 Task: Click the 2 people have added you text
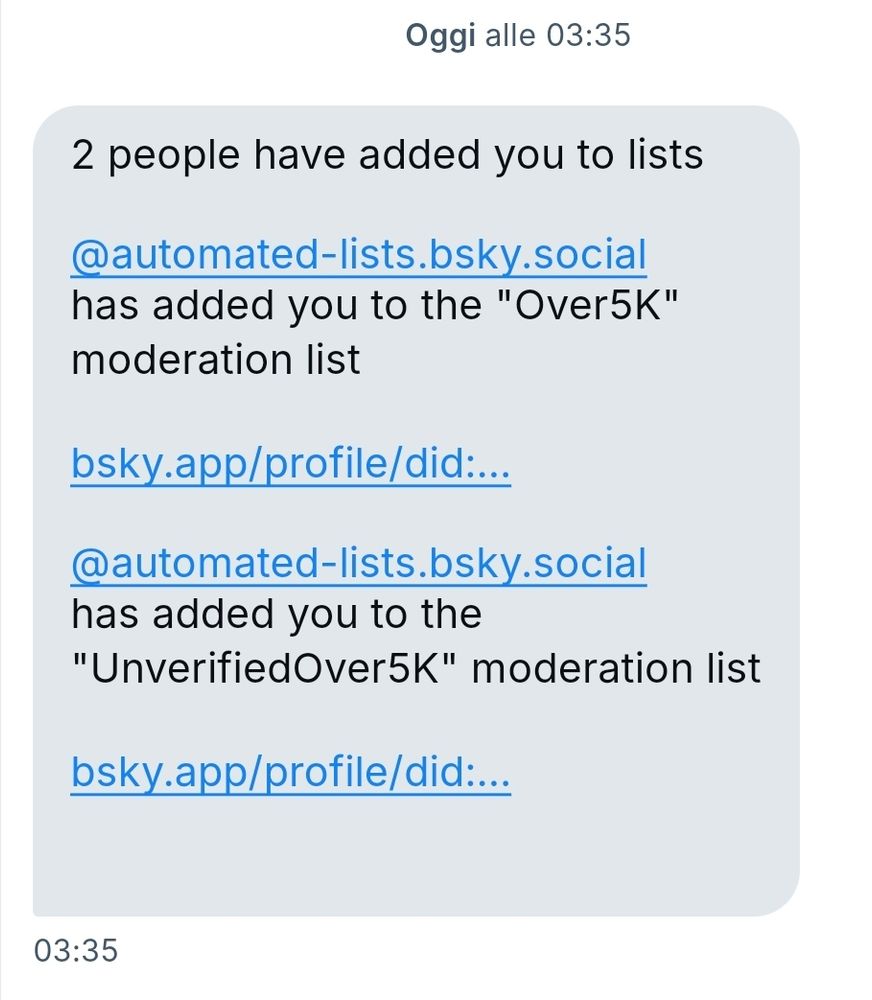[385, 154]
